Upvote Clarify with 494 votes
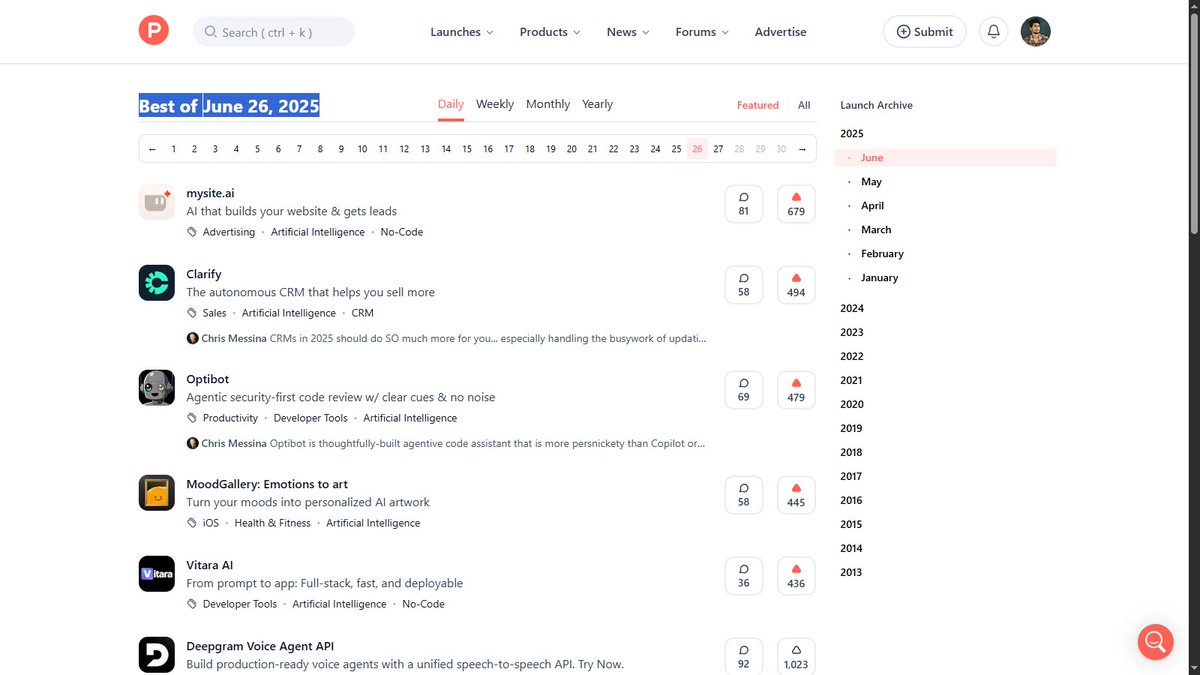 pyautogui.click(x=796, y=284)
